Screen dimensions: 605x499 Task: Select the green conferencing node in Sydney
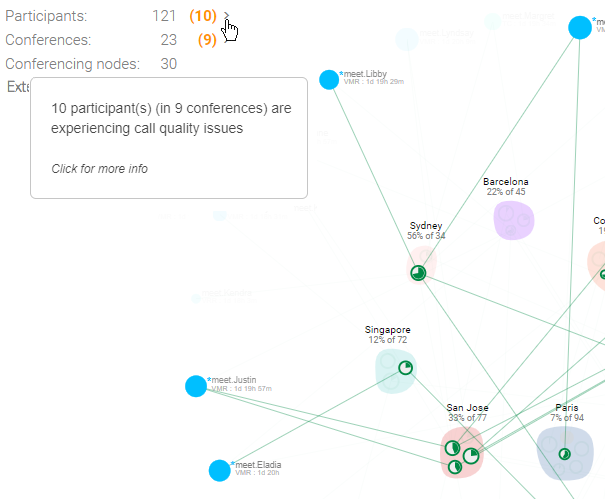point(419,272)
